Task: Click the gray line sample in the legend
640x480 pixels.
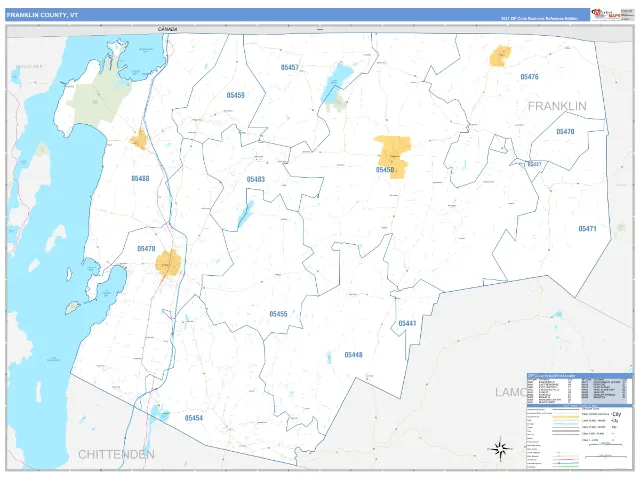Action: pyautogui.click(x=565, y=431)
